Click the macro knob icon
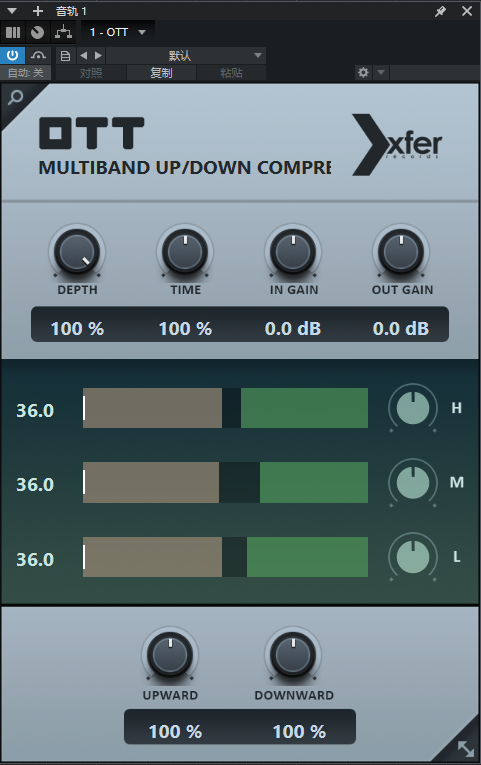This screenshot has height=765, width=481. 38,33
